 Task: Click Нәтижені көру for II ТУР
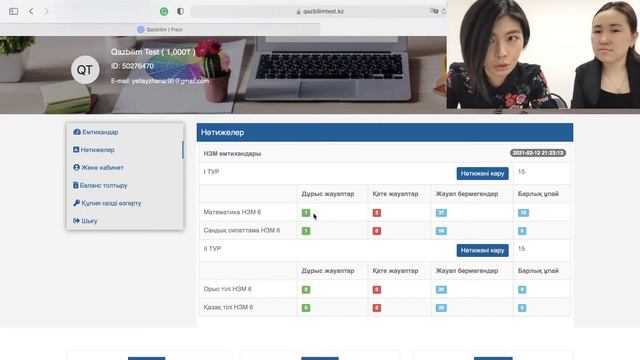coord(482,250)
